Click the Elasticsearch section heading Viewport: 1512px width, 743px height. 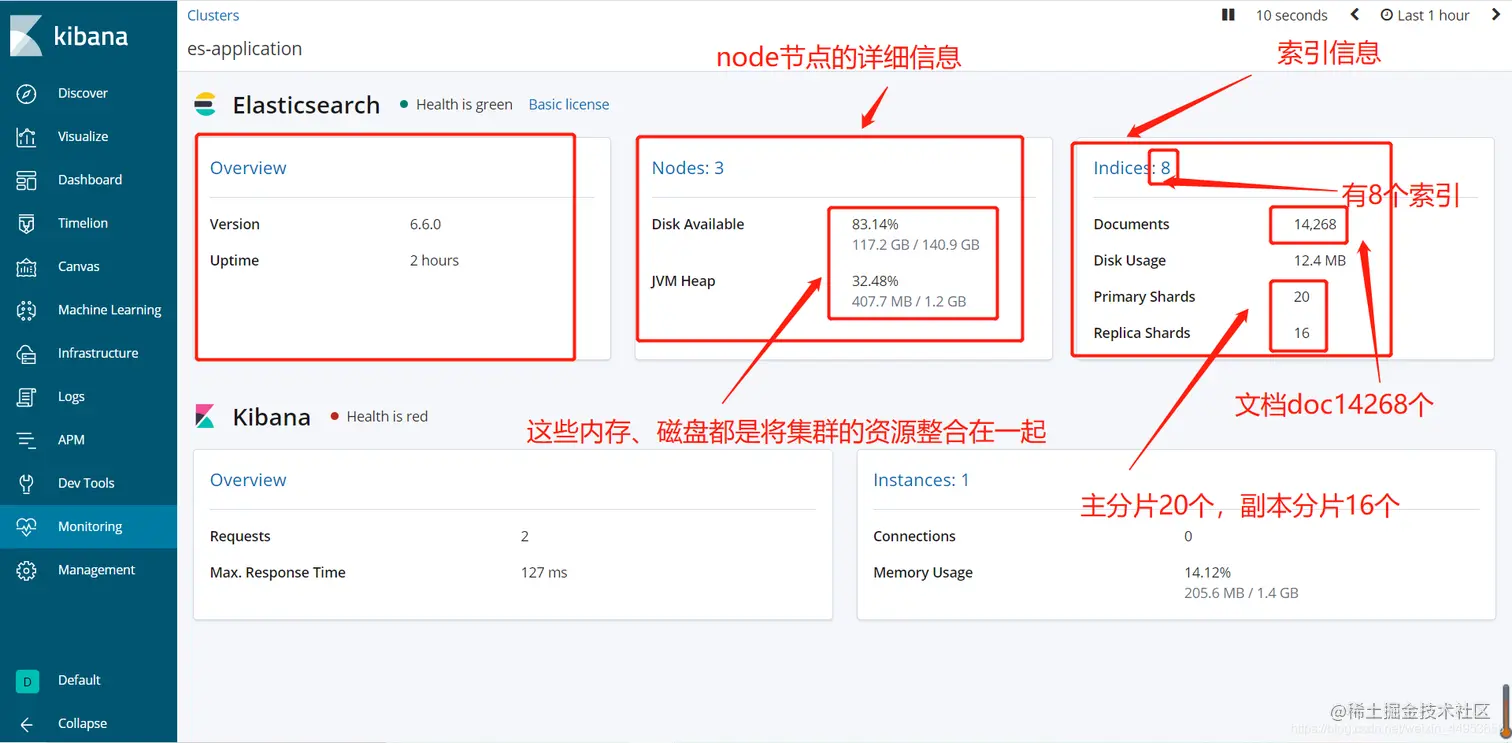(x=306, y=105)
